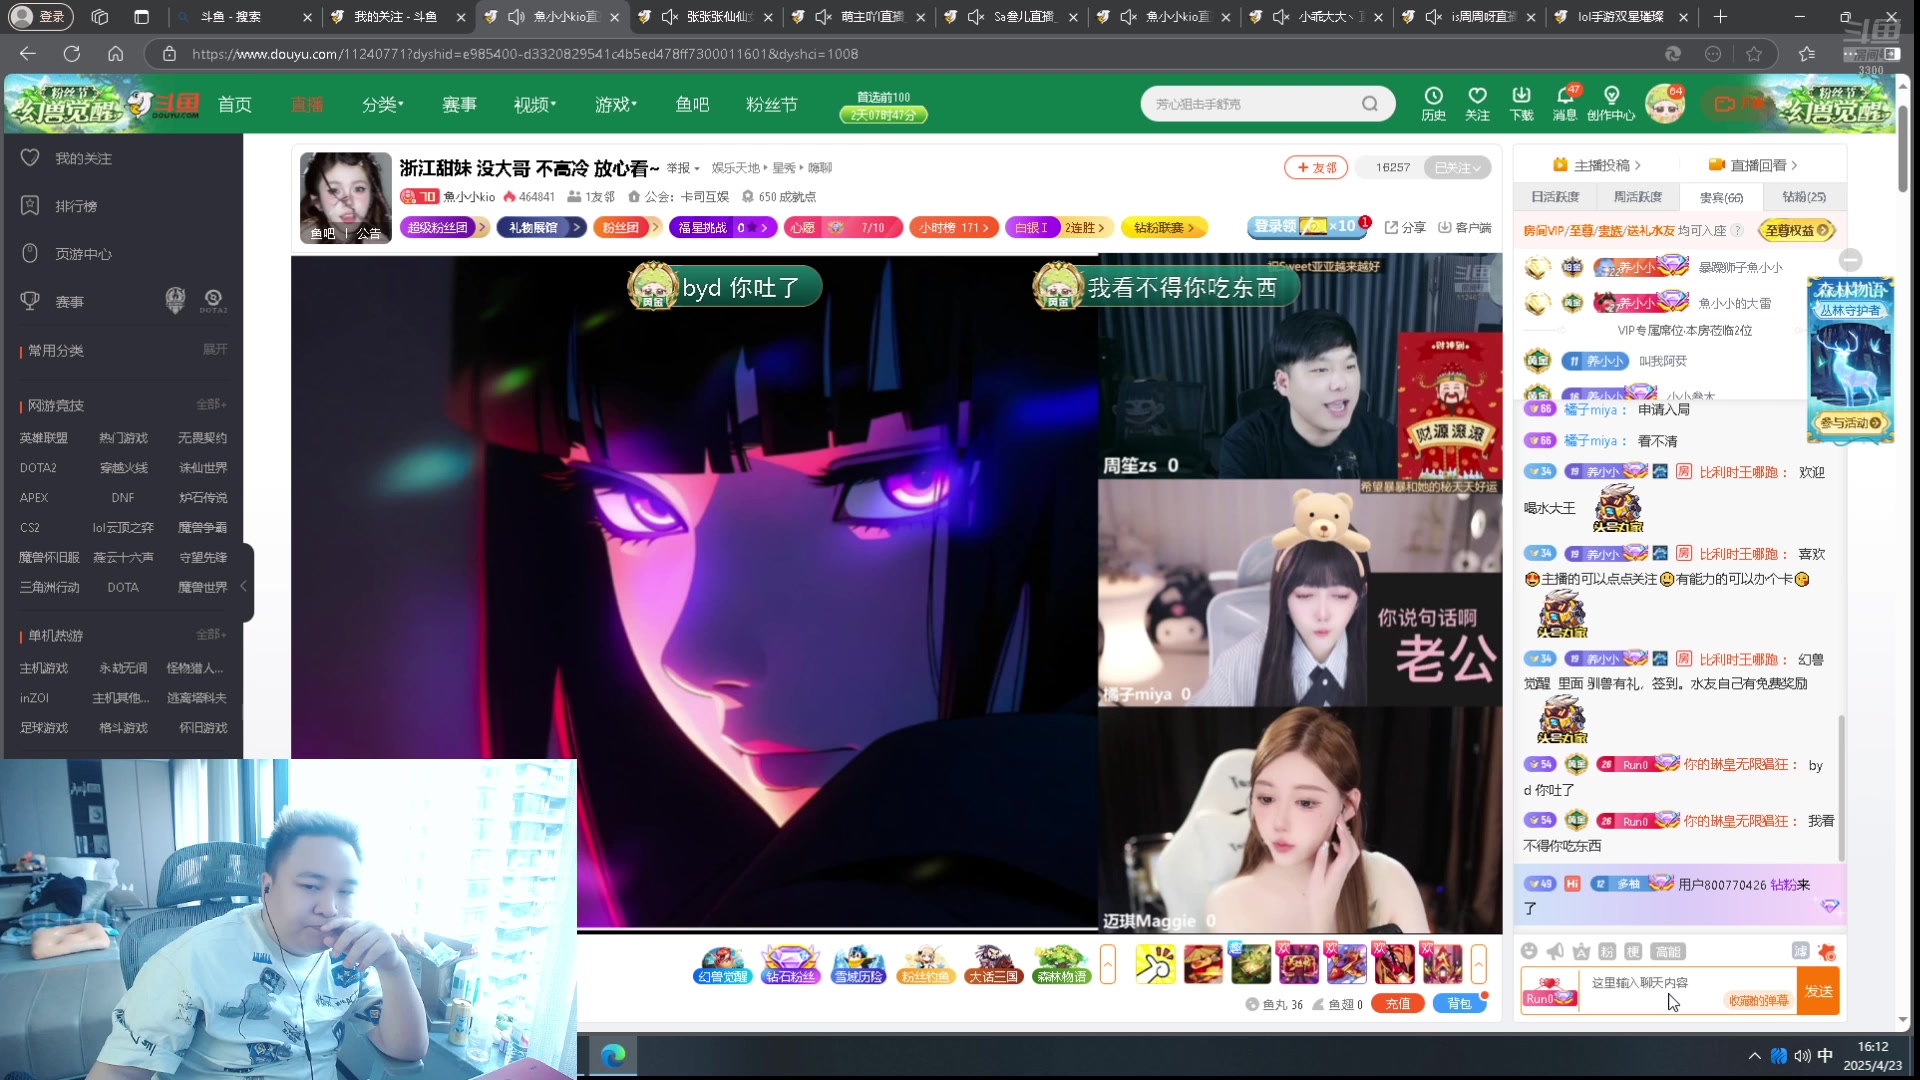Image resolution: width=1920 pixels, height=1080 pixels.
Task: Toggle the 梗 meme chat option
Action: [x=1633, y=951]
